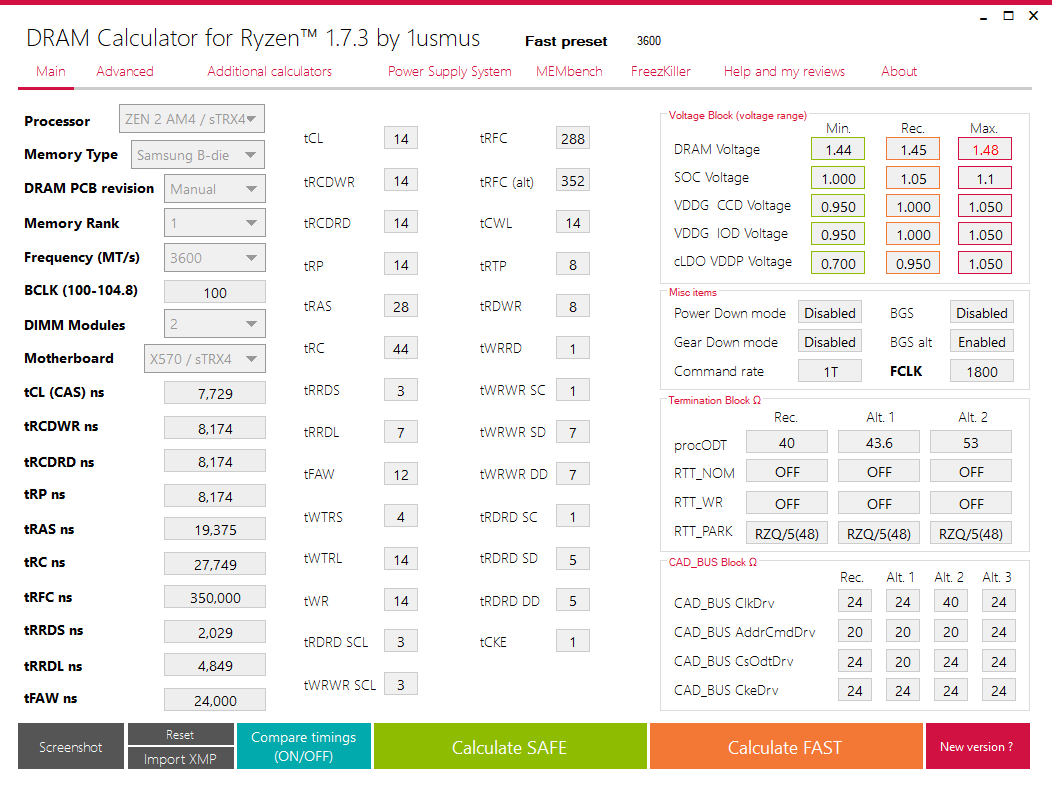Click the Power Down mode Disabled value

[x=830, y=313]
